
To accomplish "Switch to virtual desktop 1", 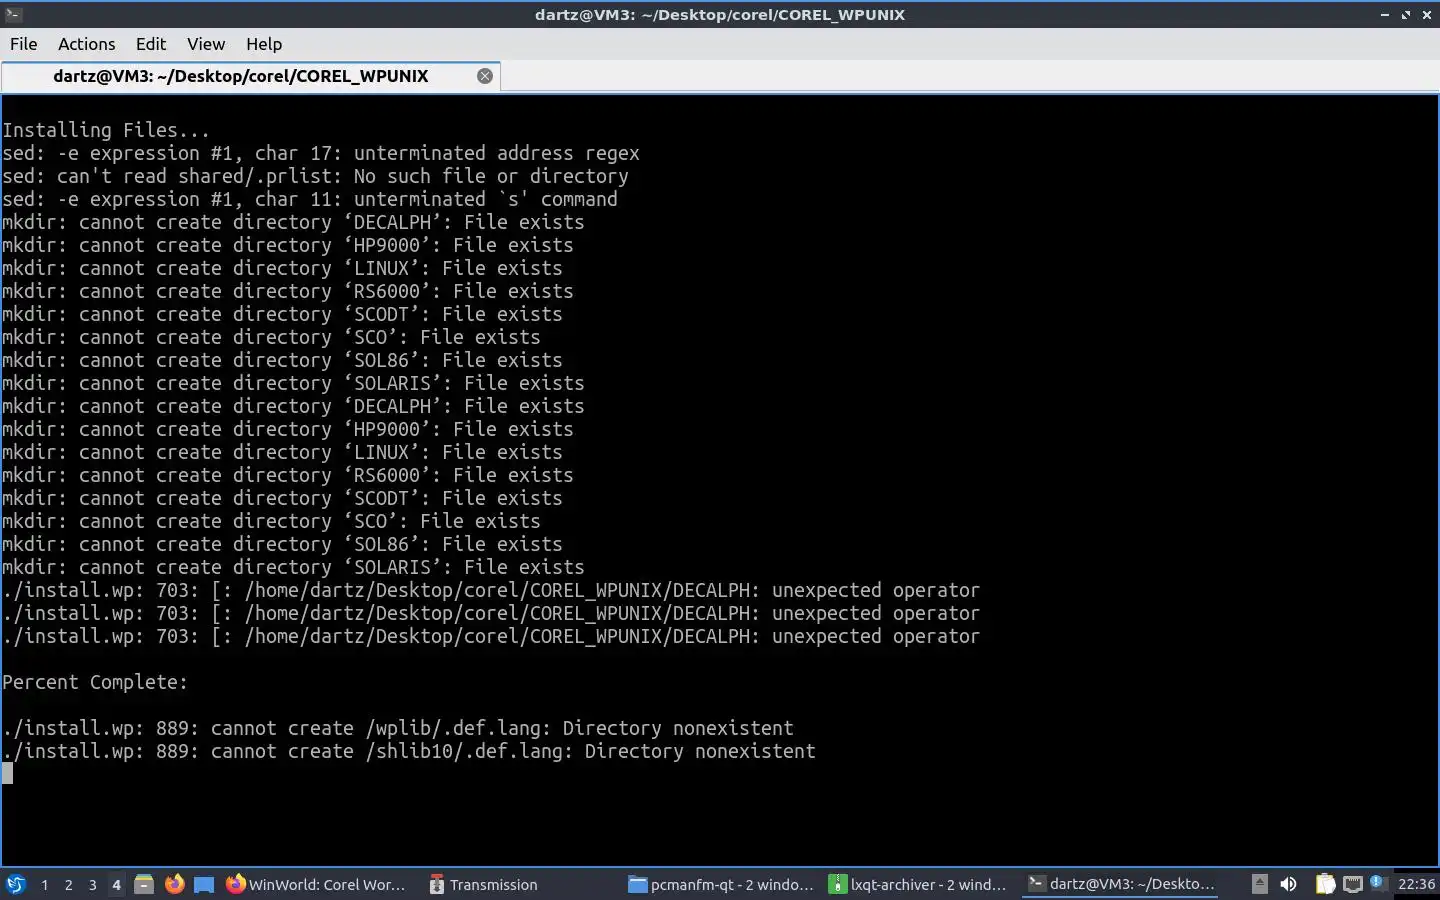I will (44, 884).
